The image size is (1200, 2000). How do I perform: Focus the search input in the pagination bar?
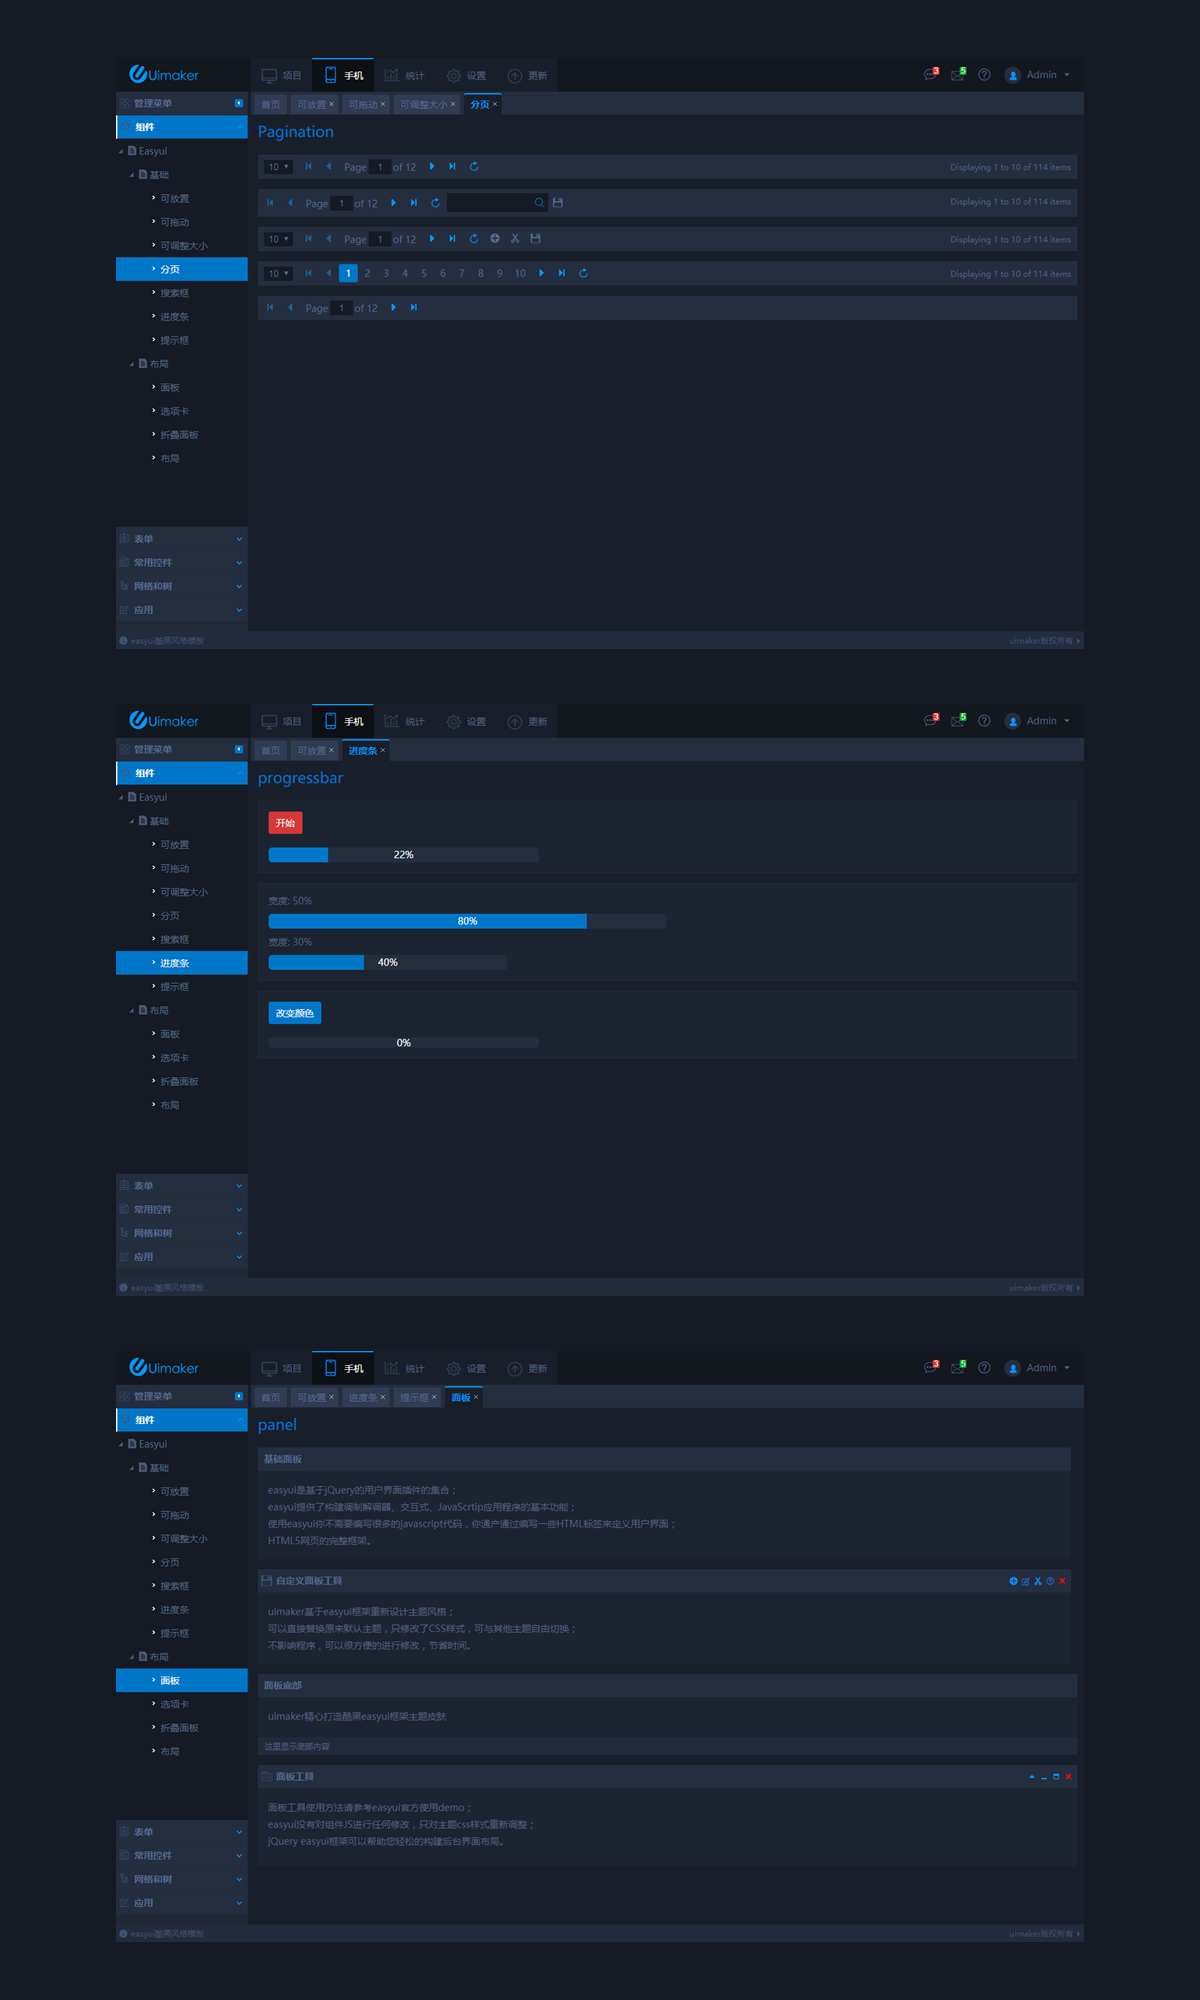(490, 203)
